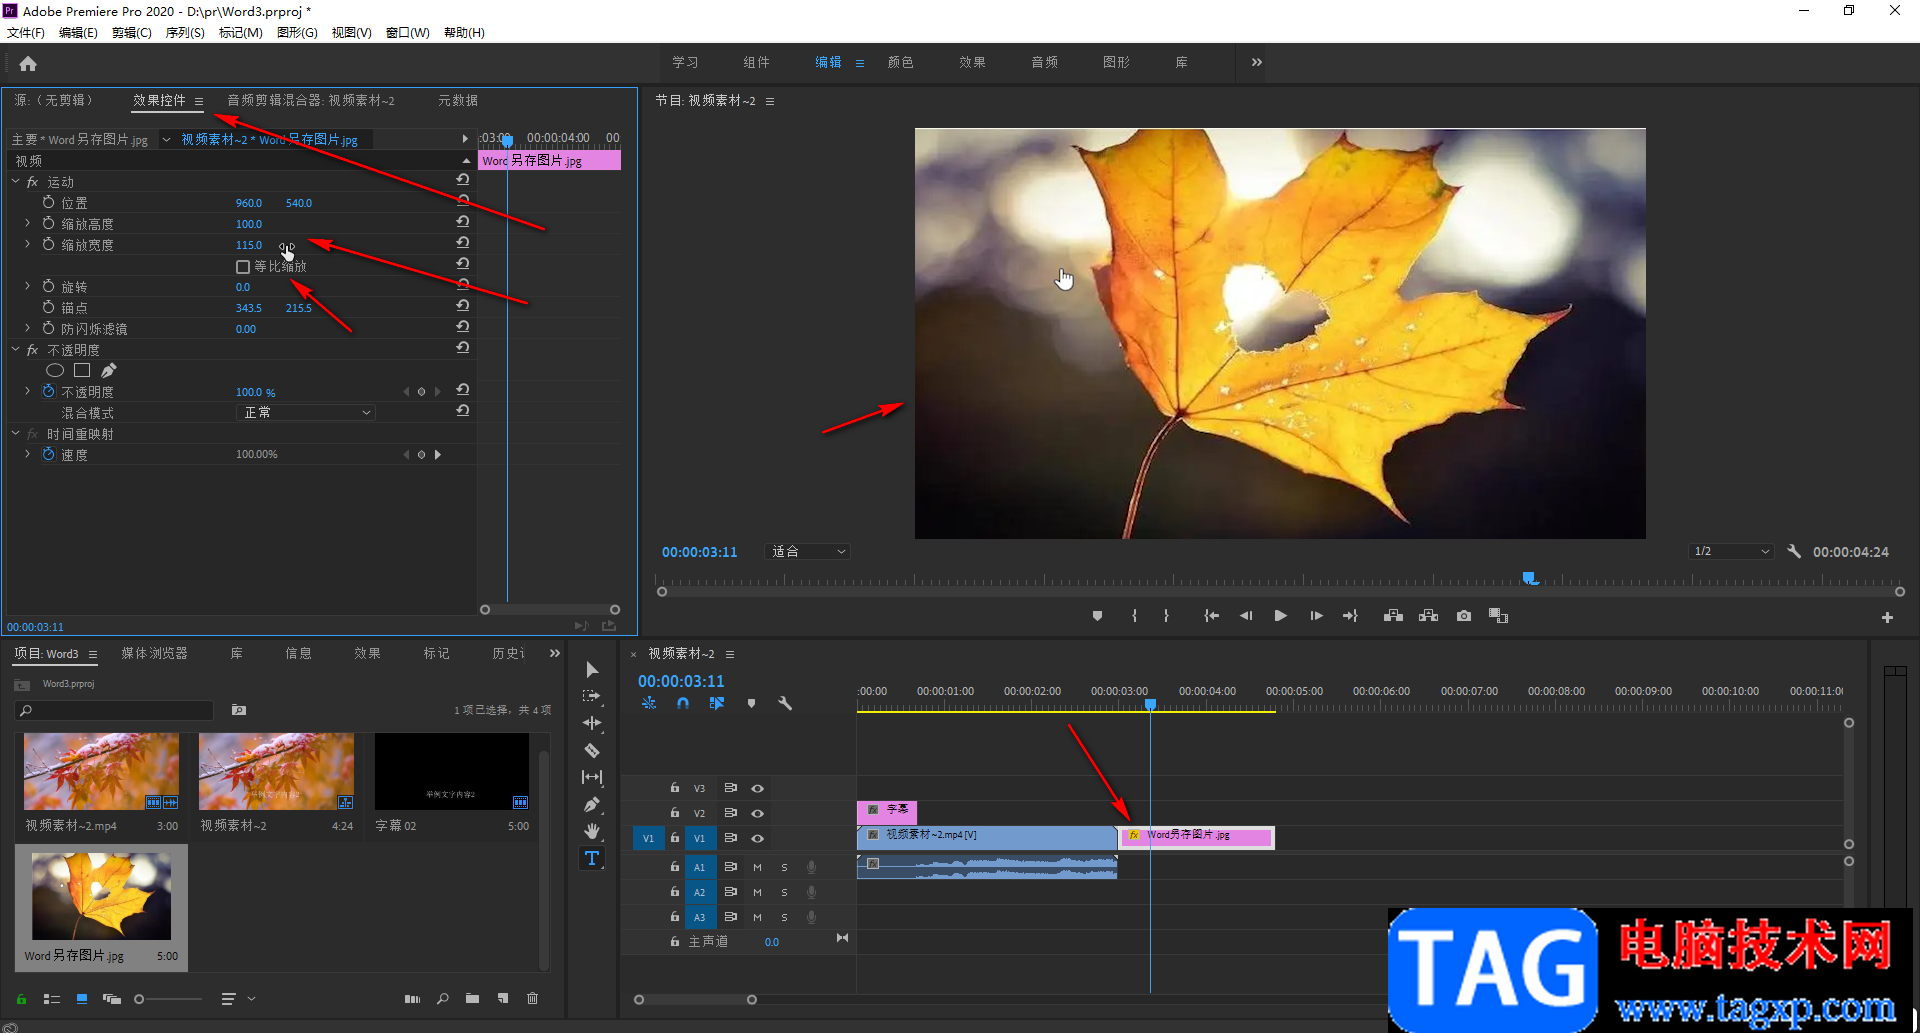Mute audio track A1
Screen dimensions: 1920x1033
click(x=757, y=867)
